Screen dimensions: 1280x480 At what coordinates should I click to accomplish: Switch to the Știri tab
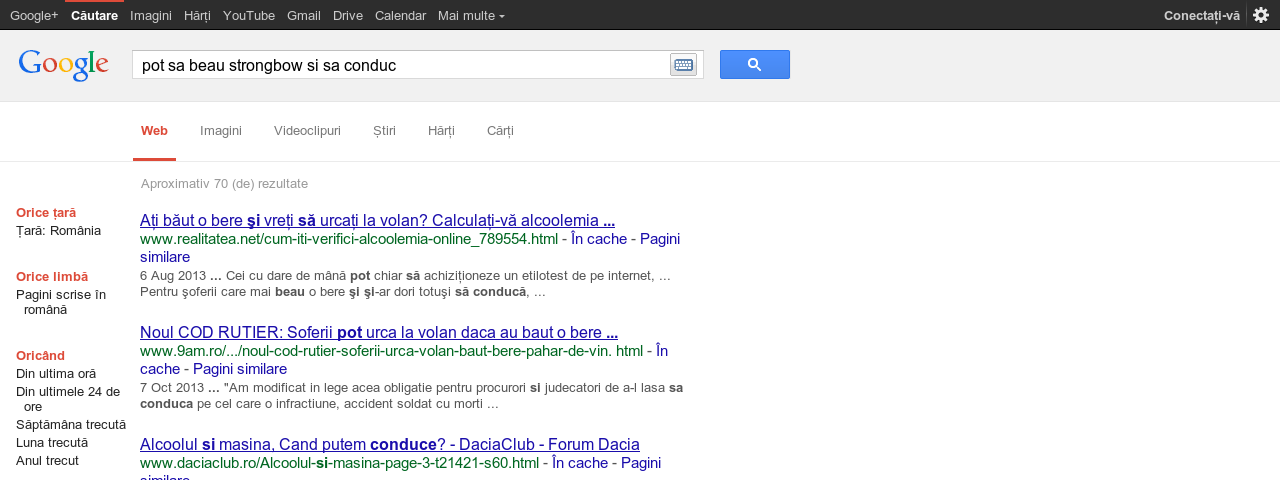[x=384, y=131]
